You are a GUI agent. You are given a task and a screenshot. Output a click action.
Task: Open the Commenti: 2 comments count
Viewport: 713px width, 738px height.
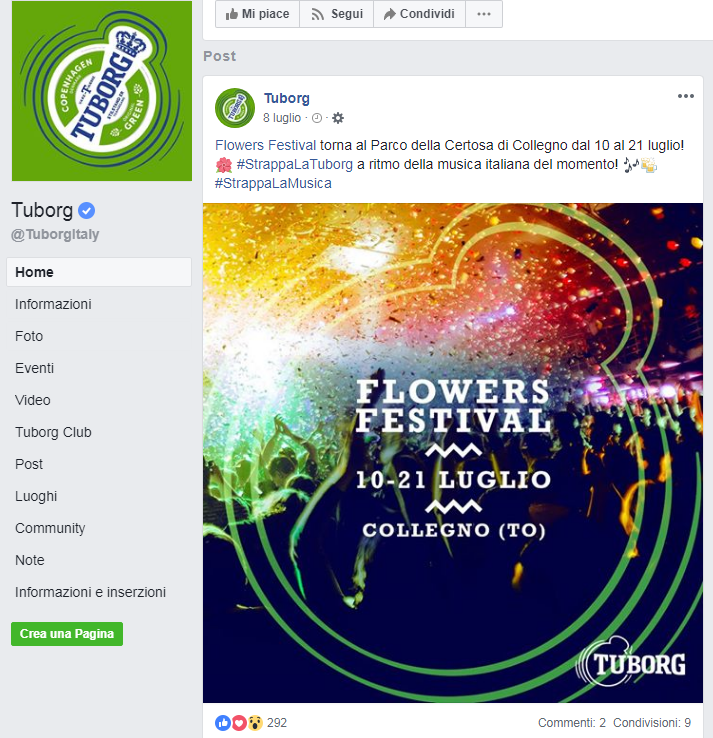pos(572,722)
